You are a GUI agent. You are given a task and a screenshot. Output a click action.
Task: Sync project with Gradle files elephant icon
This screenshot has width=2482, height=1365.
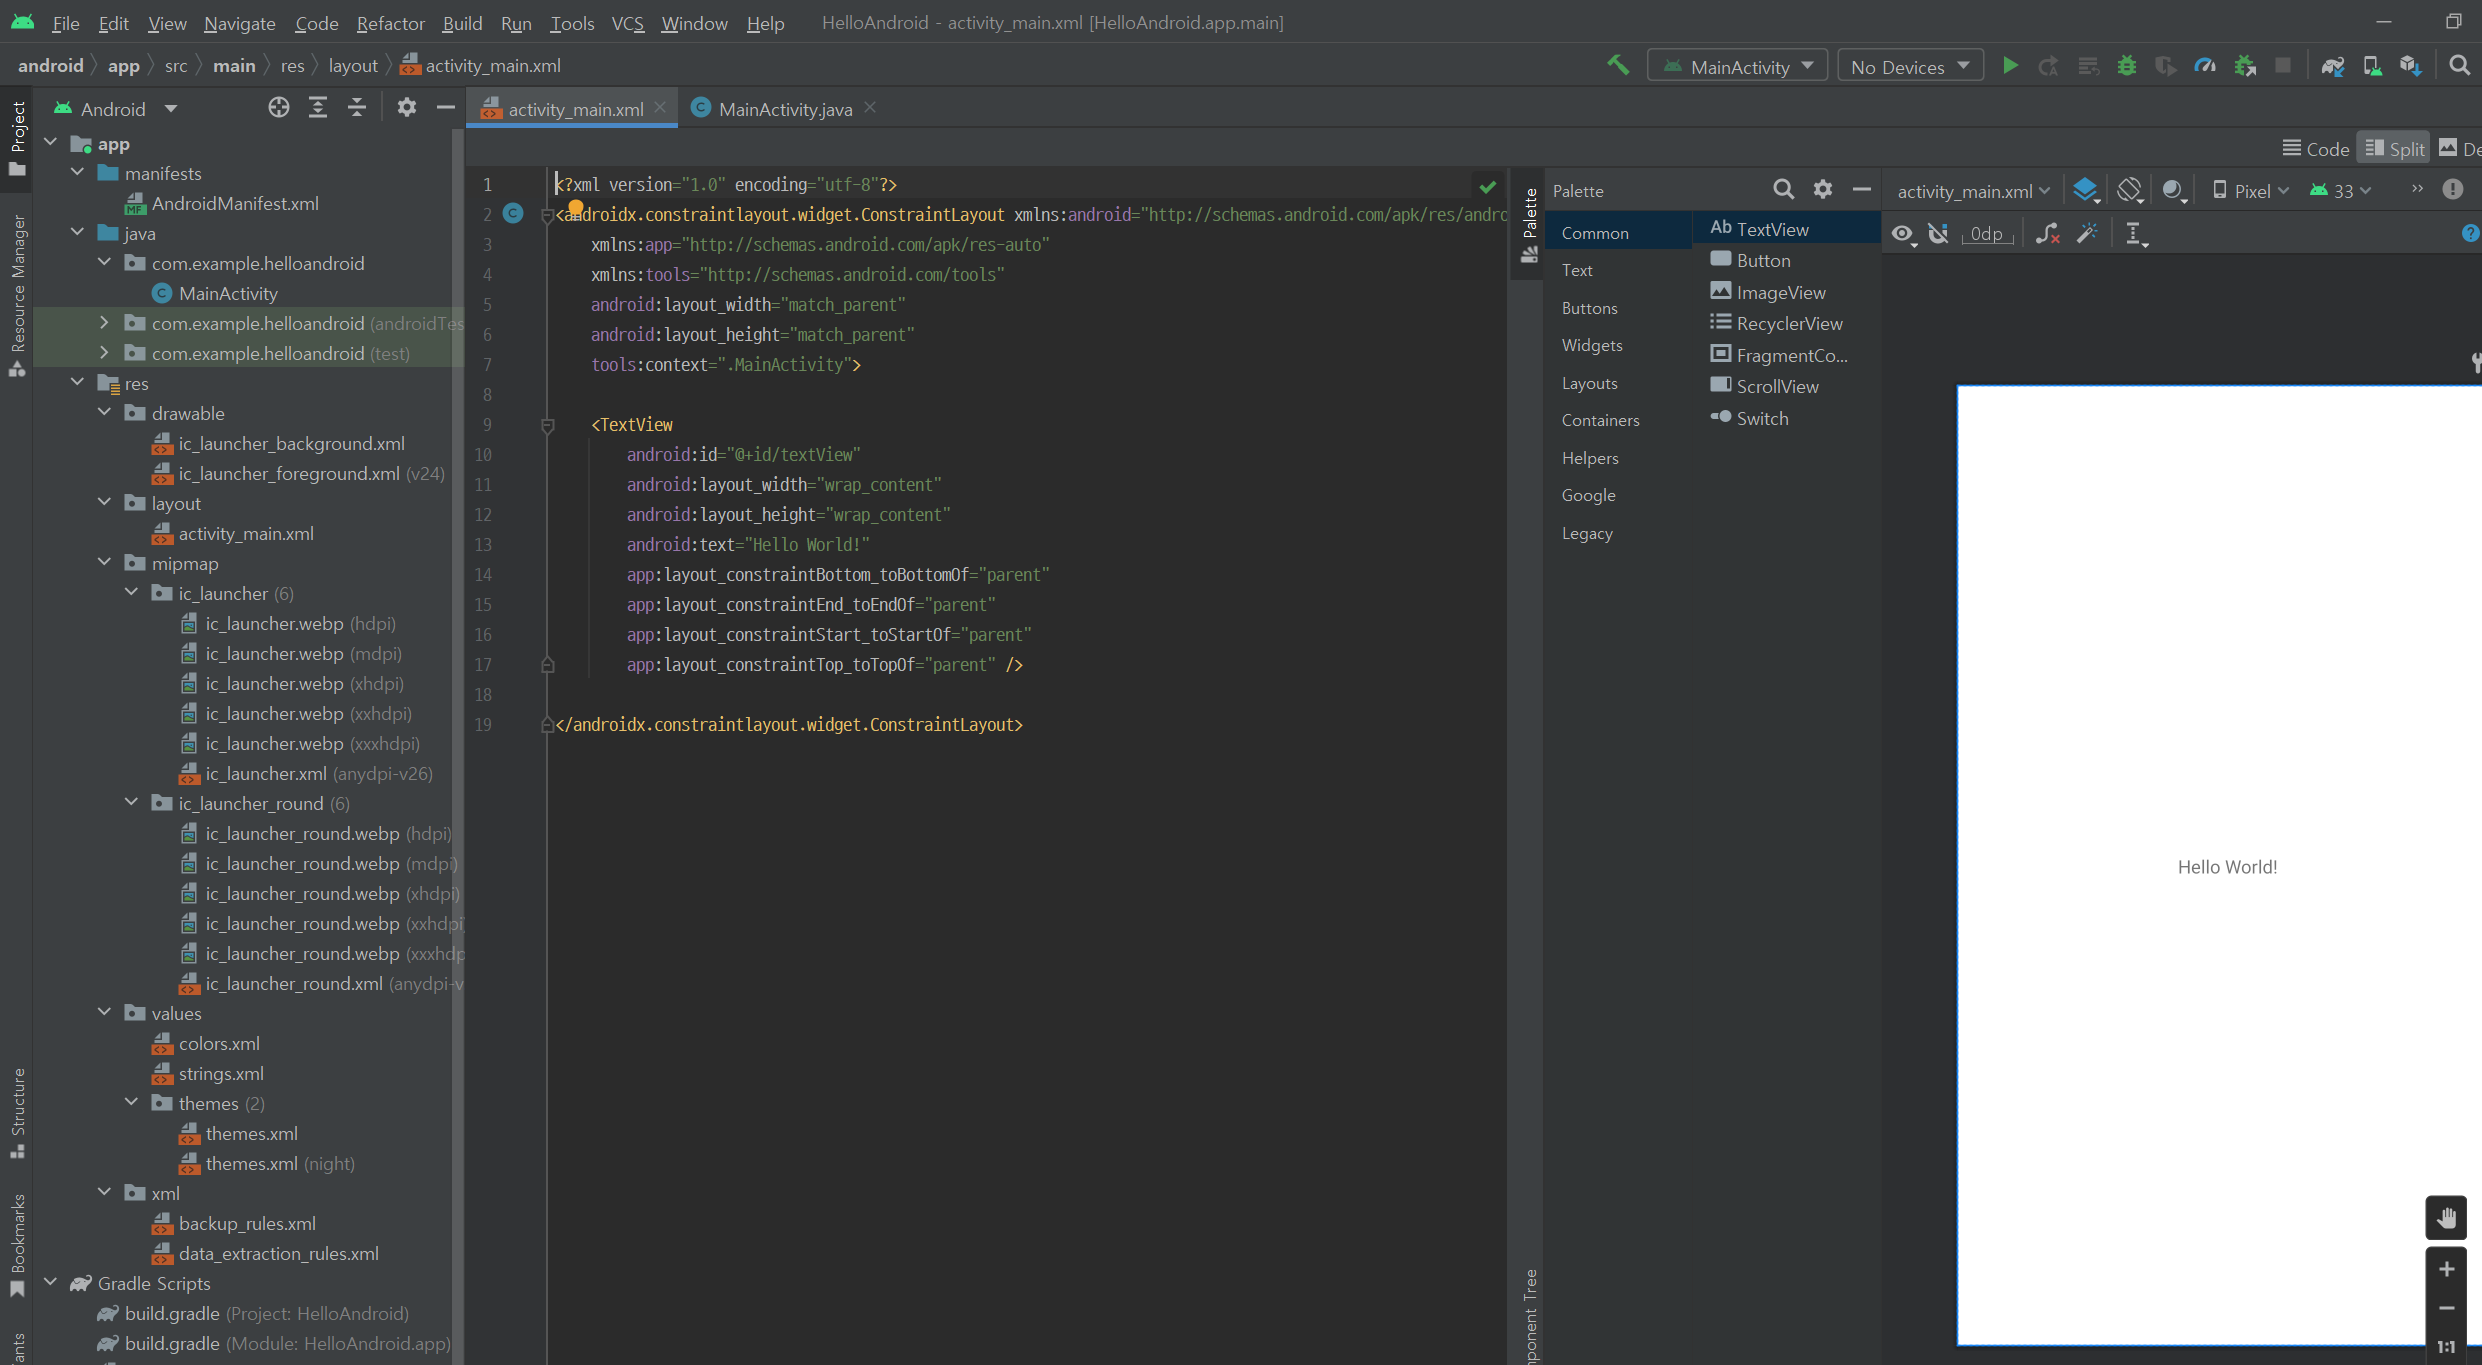pos(2333,66)
